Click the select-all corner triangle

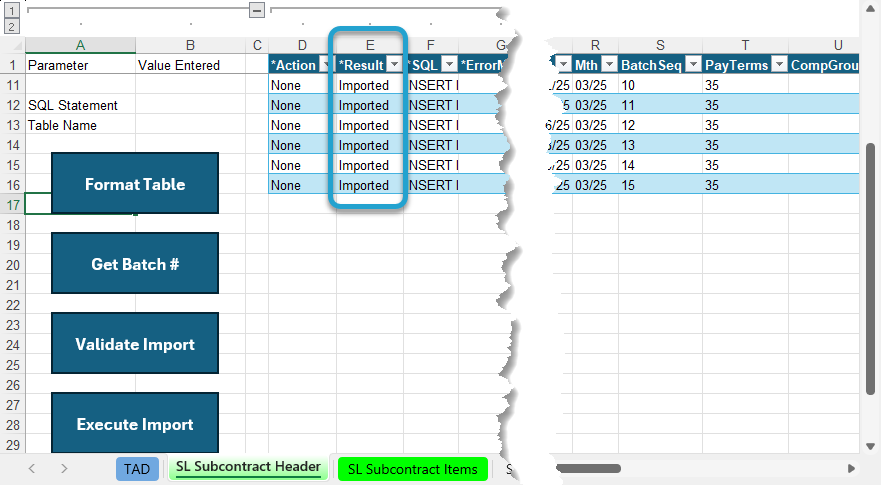click(16, 46)
